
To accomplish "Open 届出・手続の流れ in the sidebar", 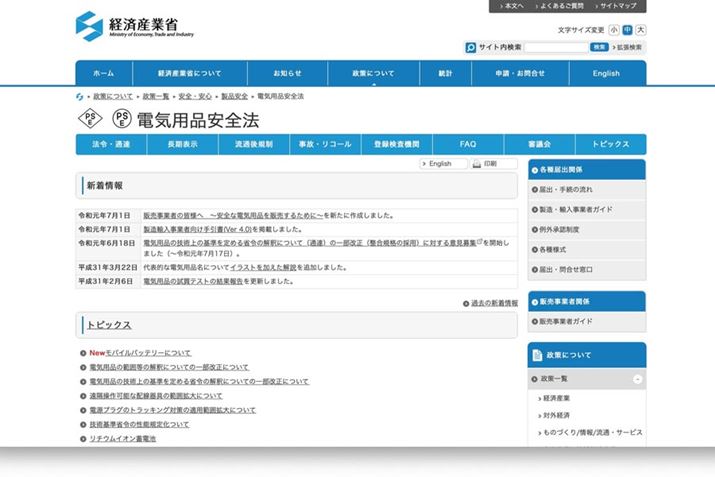I will (566, 189).
